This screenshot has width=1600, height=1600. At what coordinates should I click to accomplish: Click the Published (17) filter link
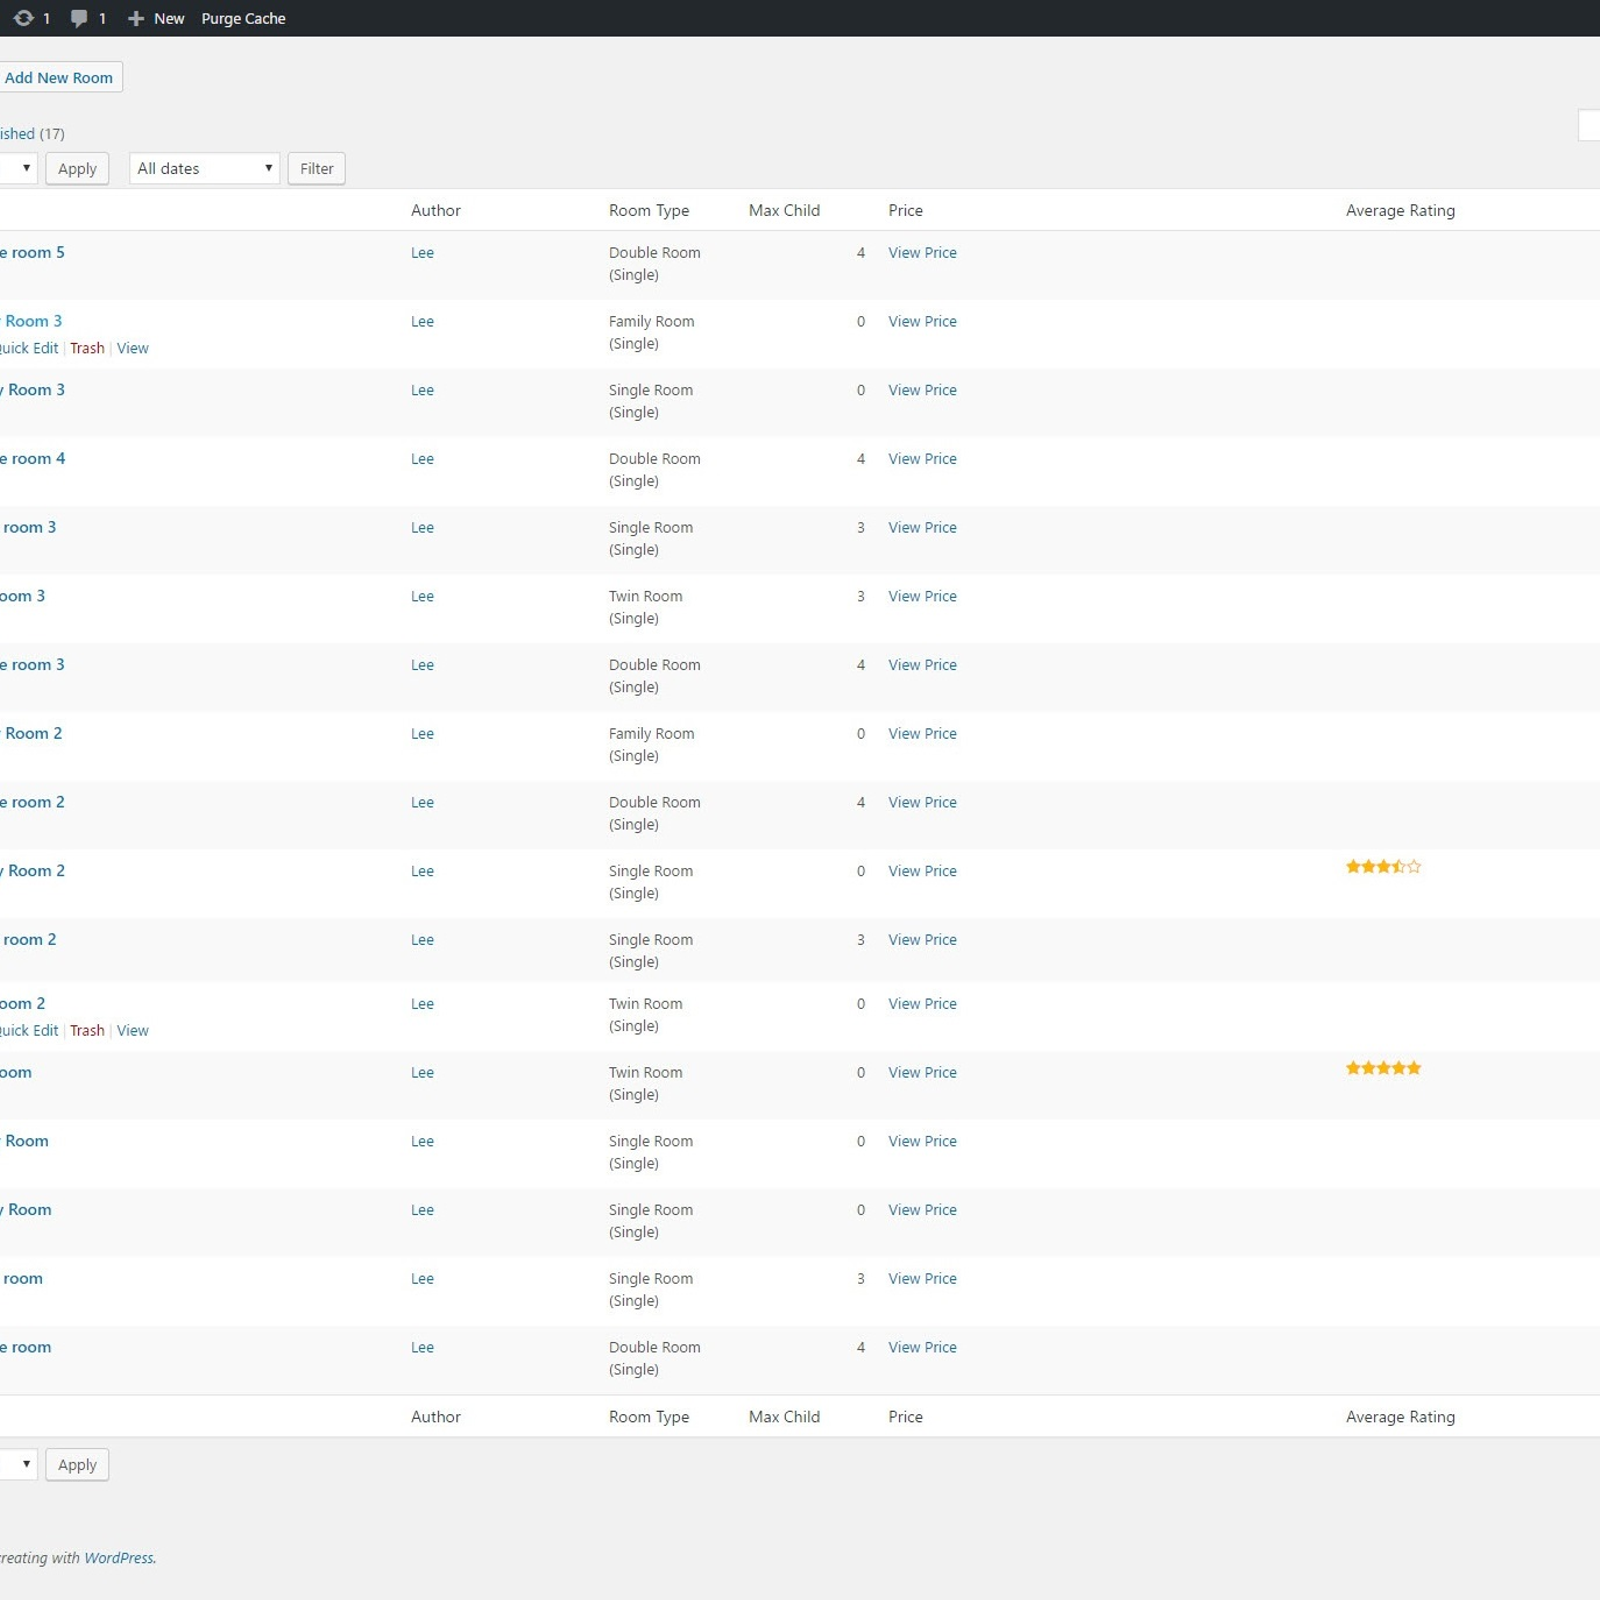coord(32,133)
